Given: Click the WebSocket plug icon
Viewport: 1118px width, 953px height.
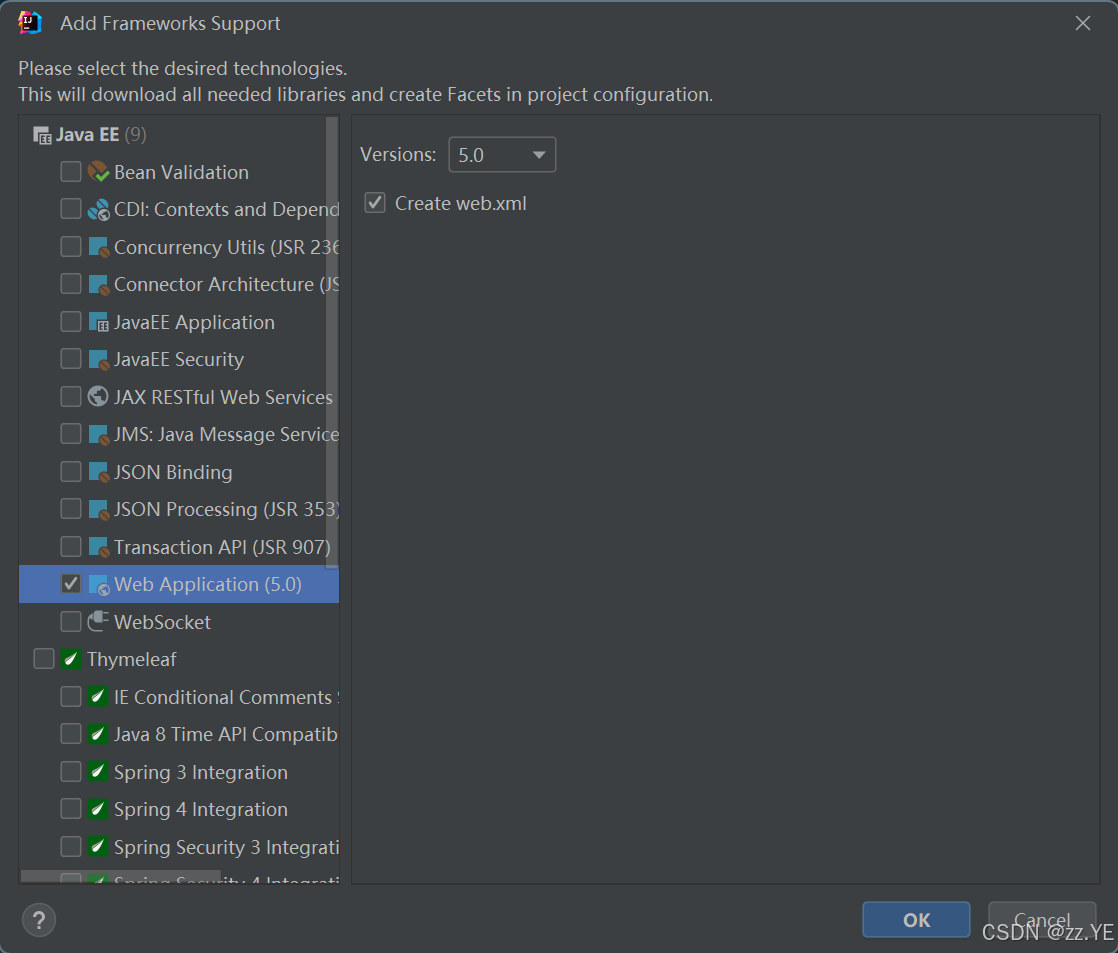Looking at the screenshot, I should tap(98, 622).
